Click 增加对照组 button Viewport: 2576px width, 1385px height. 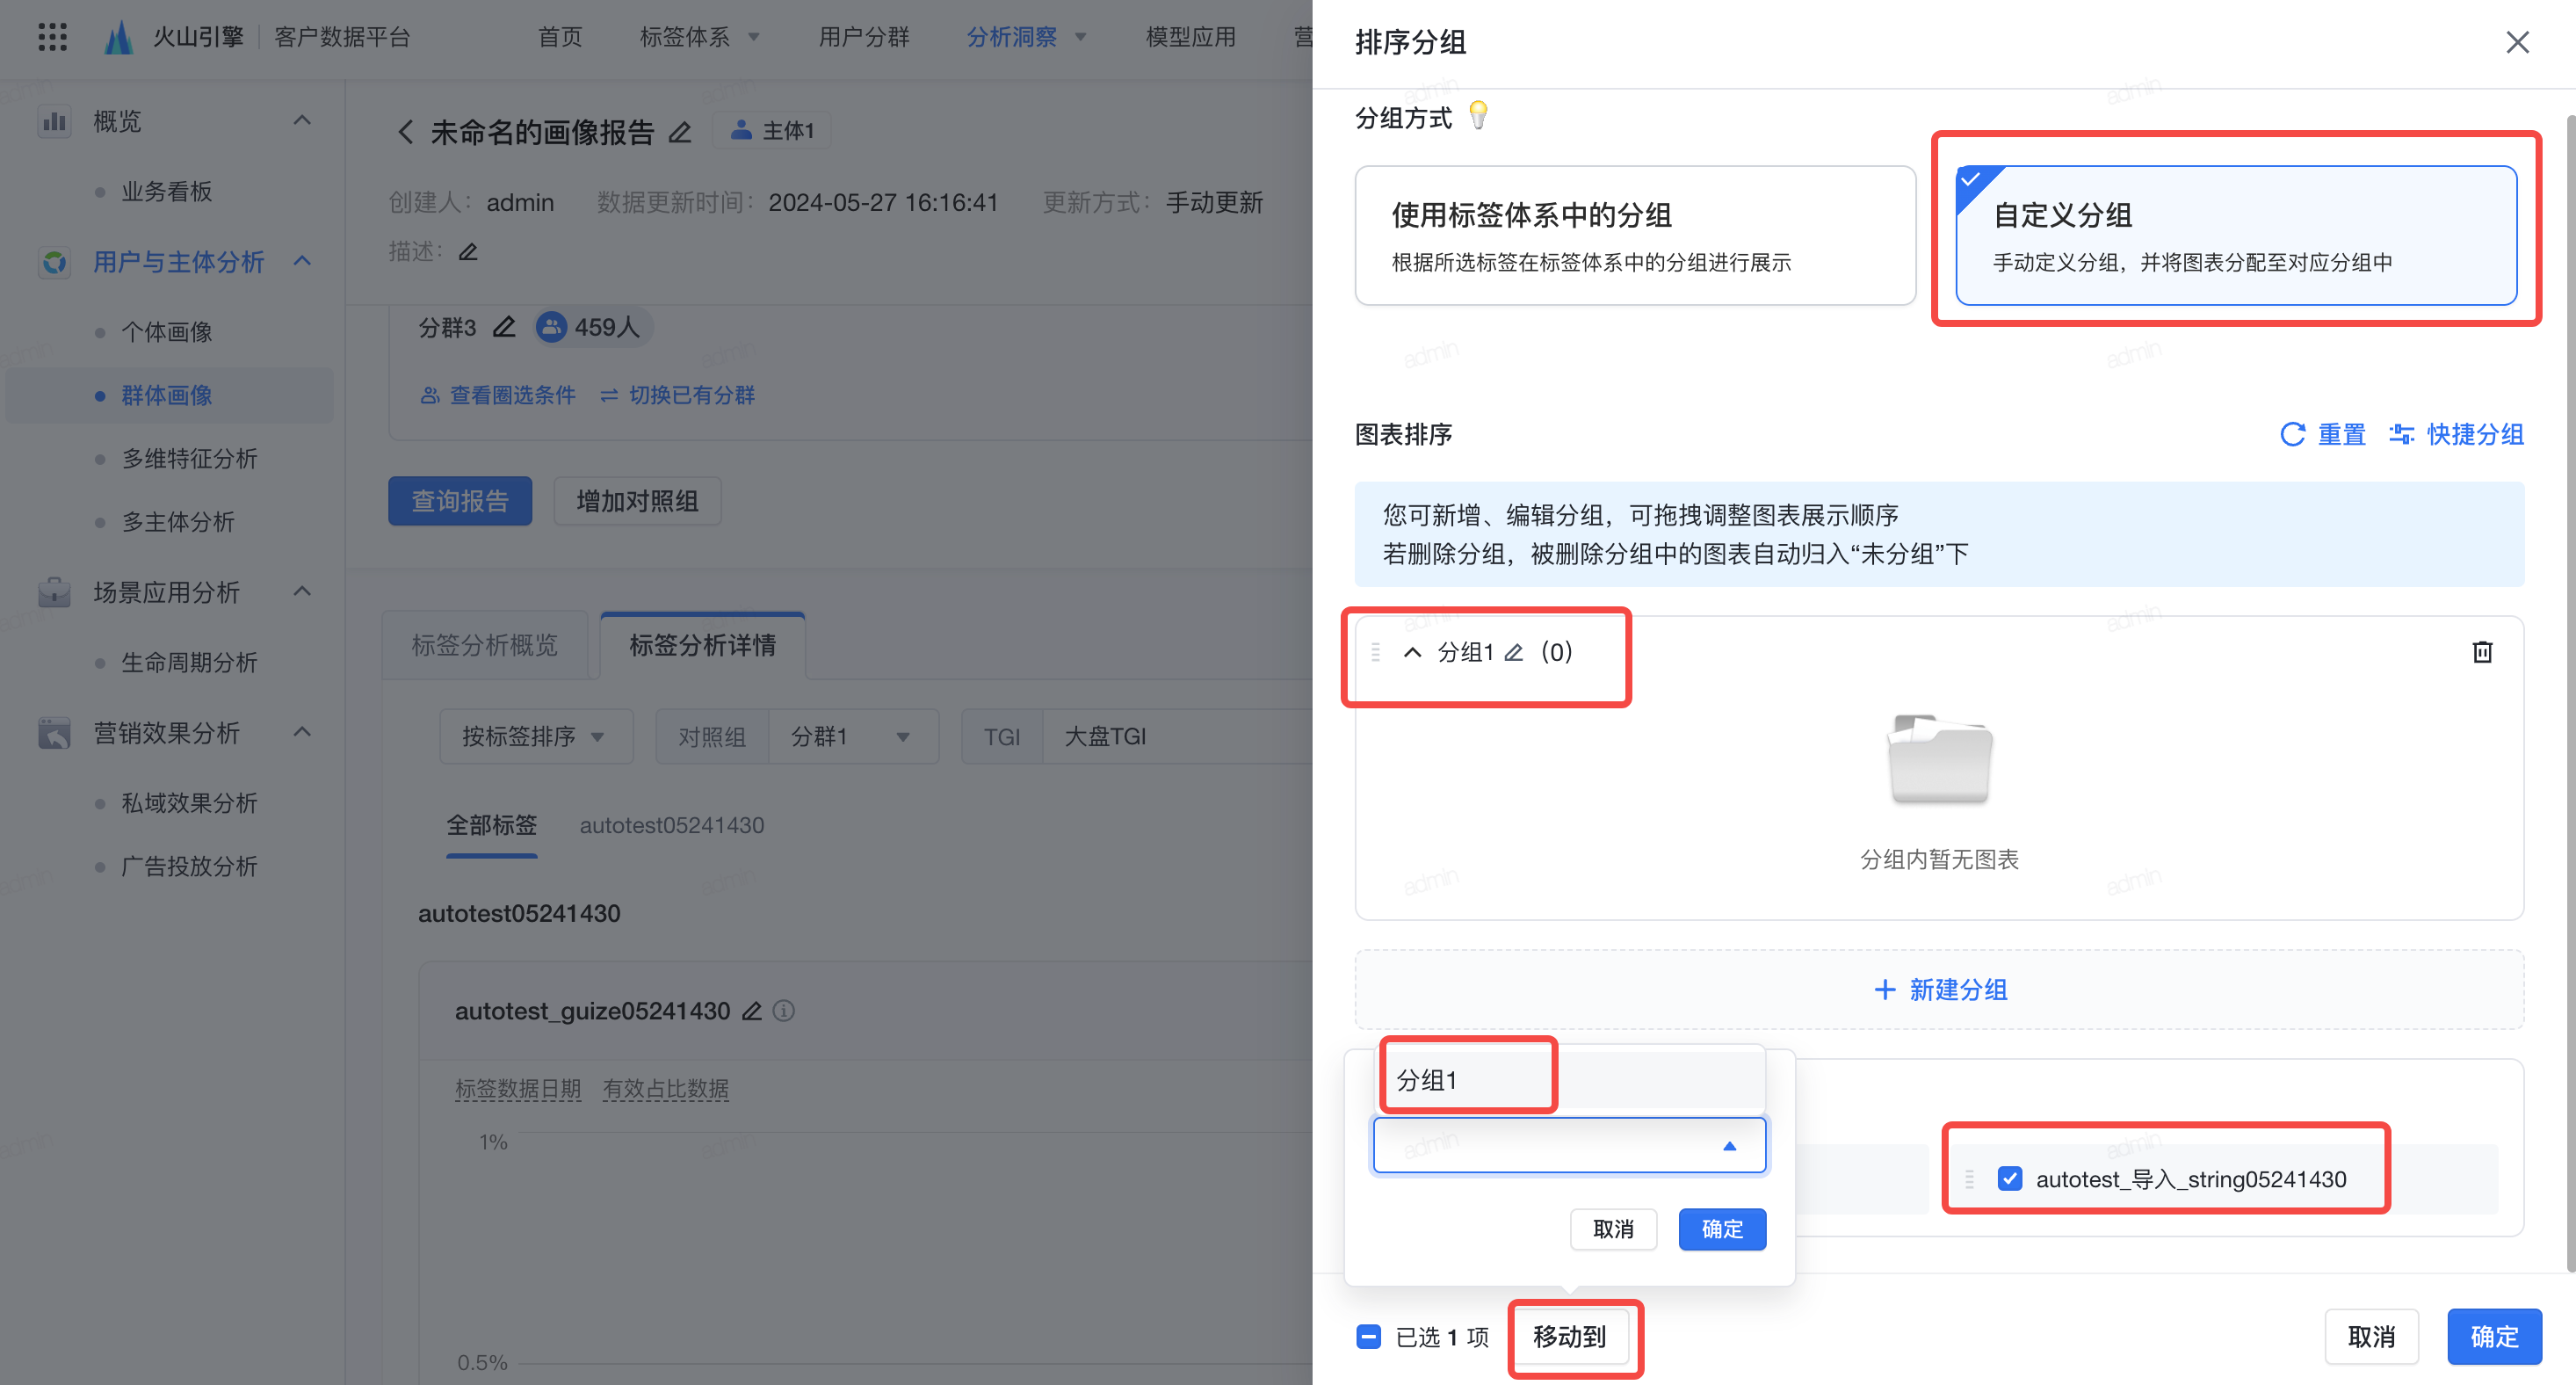pos(637,501)
